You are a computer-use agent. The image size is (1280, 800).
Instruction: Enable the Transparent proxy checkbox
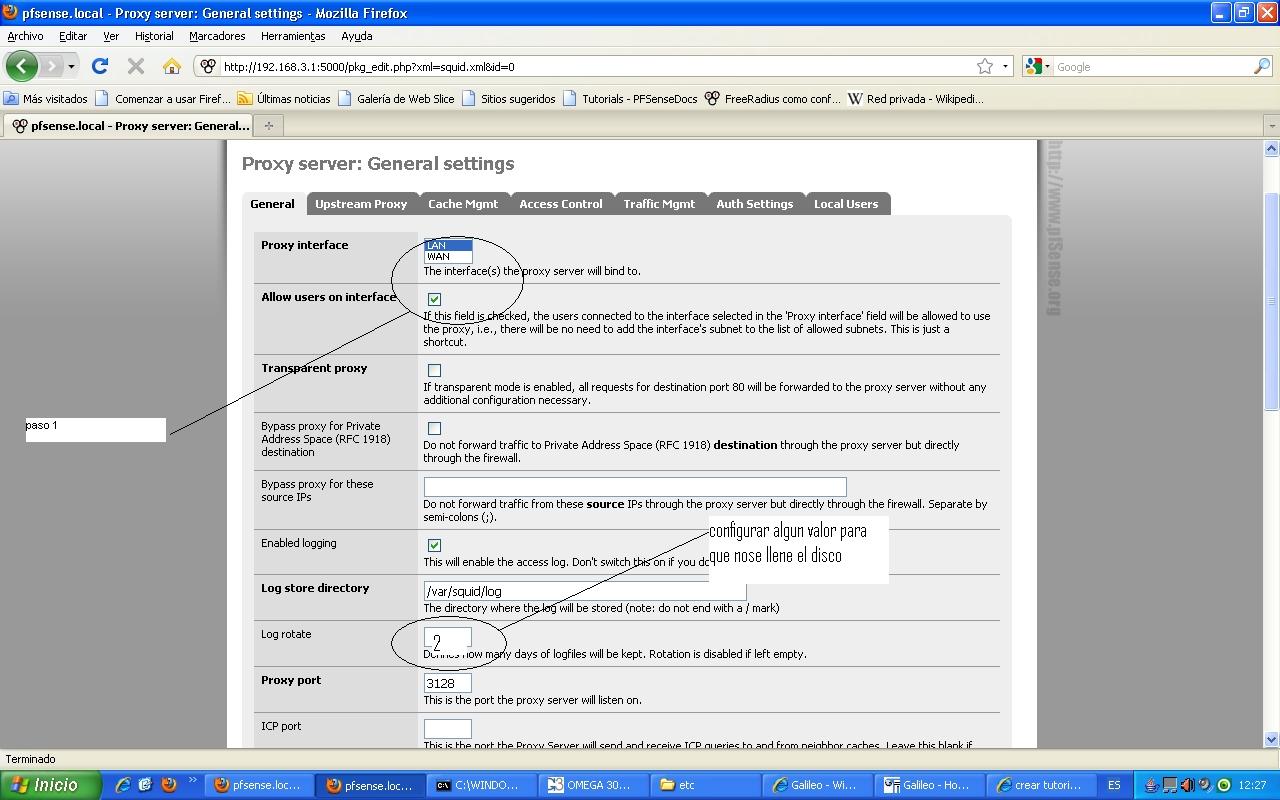(x=434, y=370)
